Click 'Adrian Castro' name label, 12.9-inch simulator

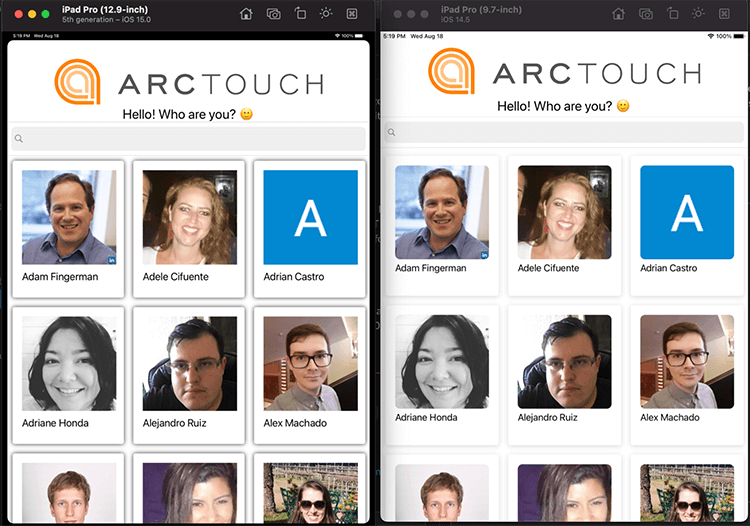[x=294, y=277]
